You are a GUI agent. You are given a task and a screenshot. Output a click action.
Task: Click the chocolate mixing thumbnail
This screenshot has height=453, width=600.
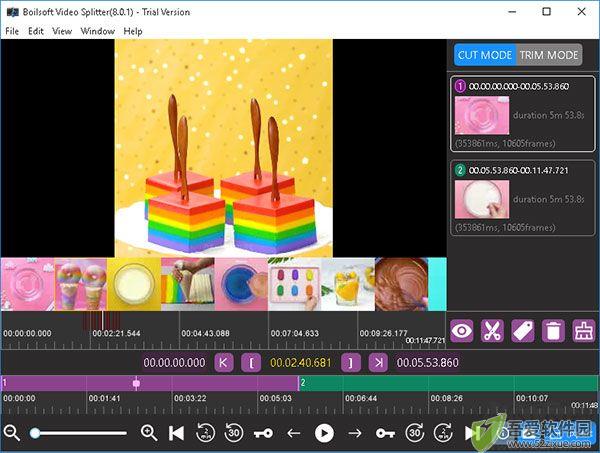401,284
